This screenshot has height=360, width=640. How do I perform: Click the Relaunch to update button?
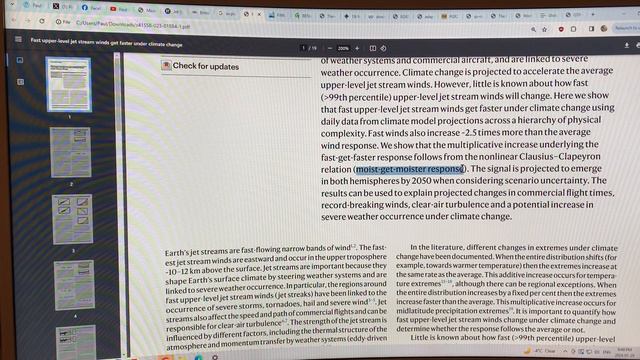tap(627, 28)
